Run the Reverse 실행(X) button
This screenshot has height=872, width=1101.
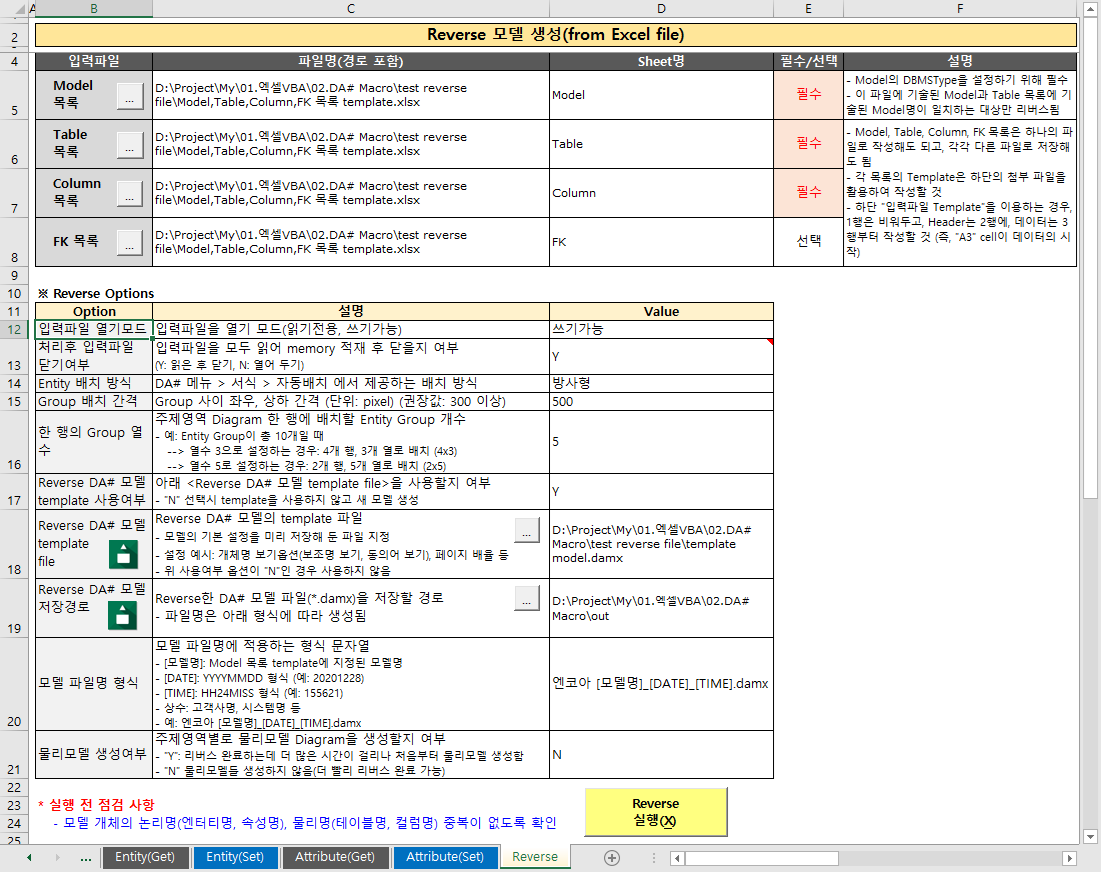[655, 812]
